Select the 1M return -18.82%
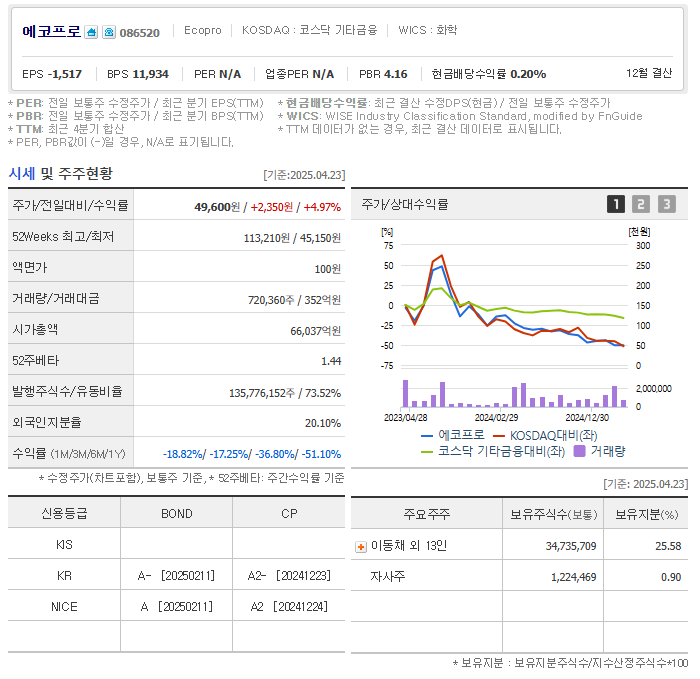 183,454
